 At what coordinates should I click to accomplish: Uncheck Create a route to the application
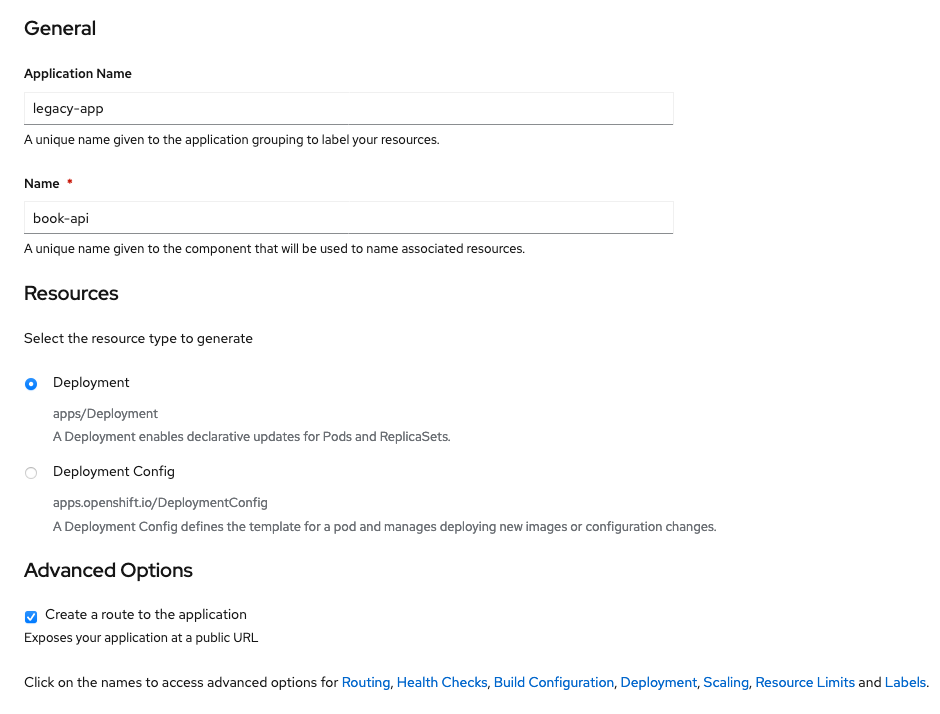click(30, 616)
